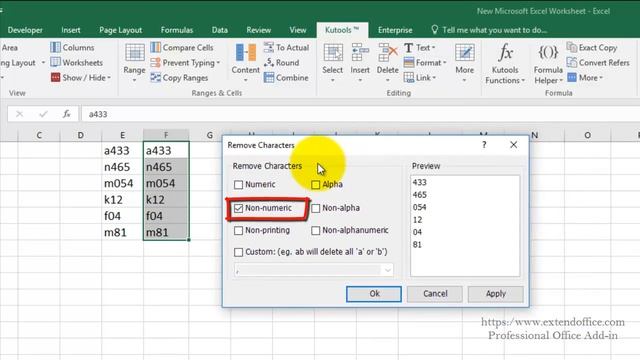Switch to the Insert ribbon tab
Viewport: 640px width, 360px height.
click(71, 30)
